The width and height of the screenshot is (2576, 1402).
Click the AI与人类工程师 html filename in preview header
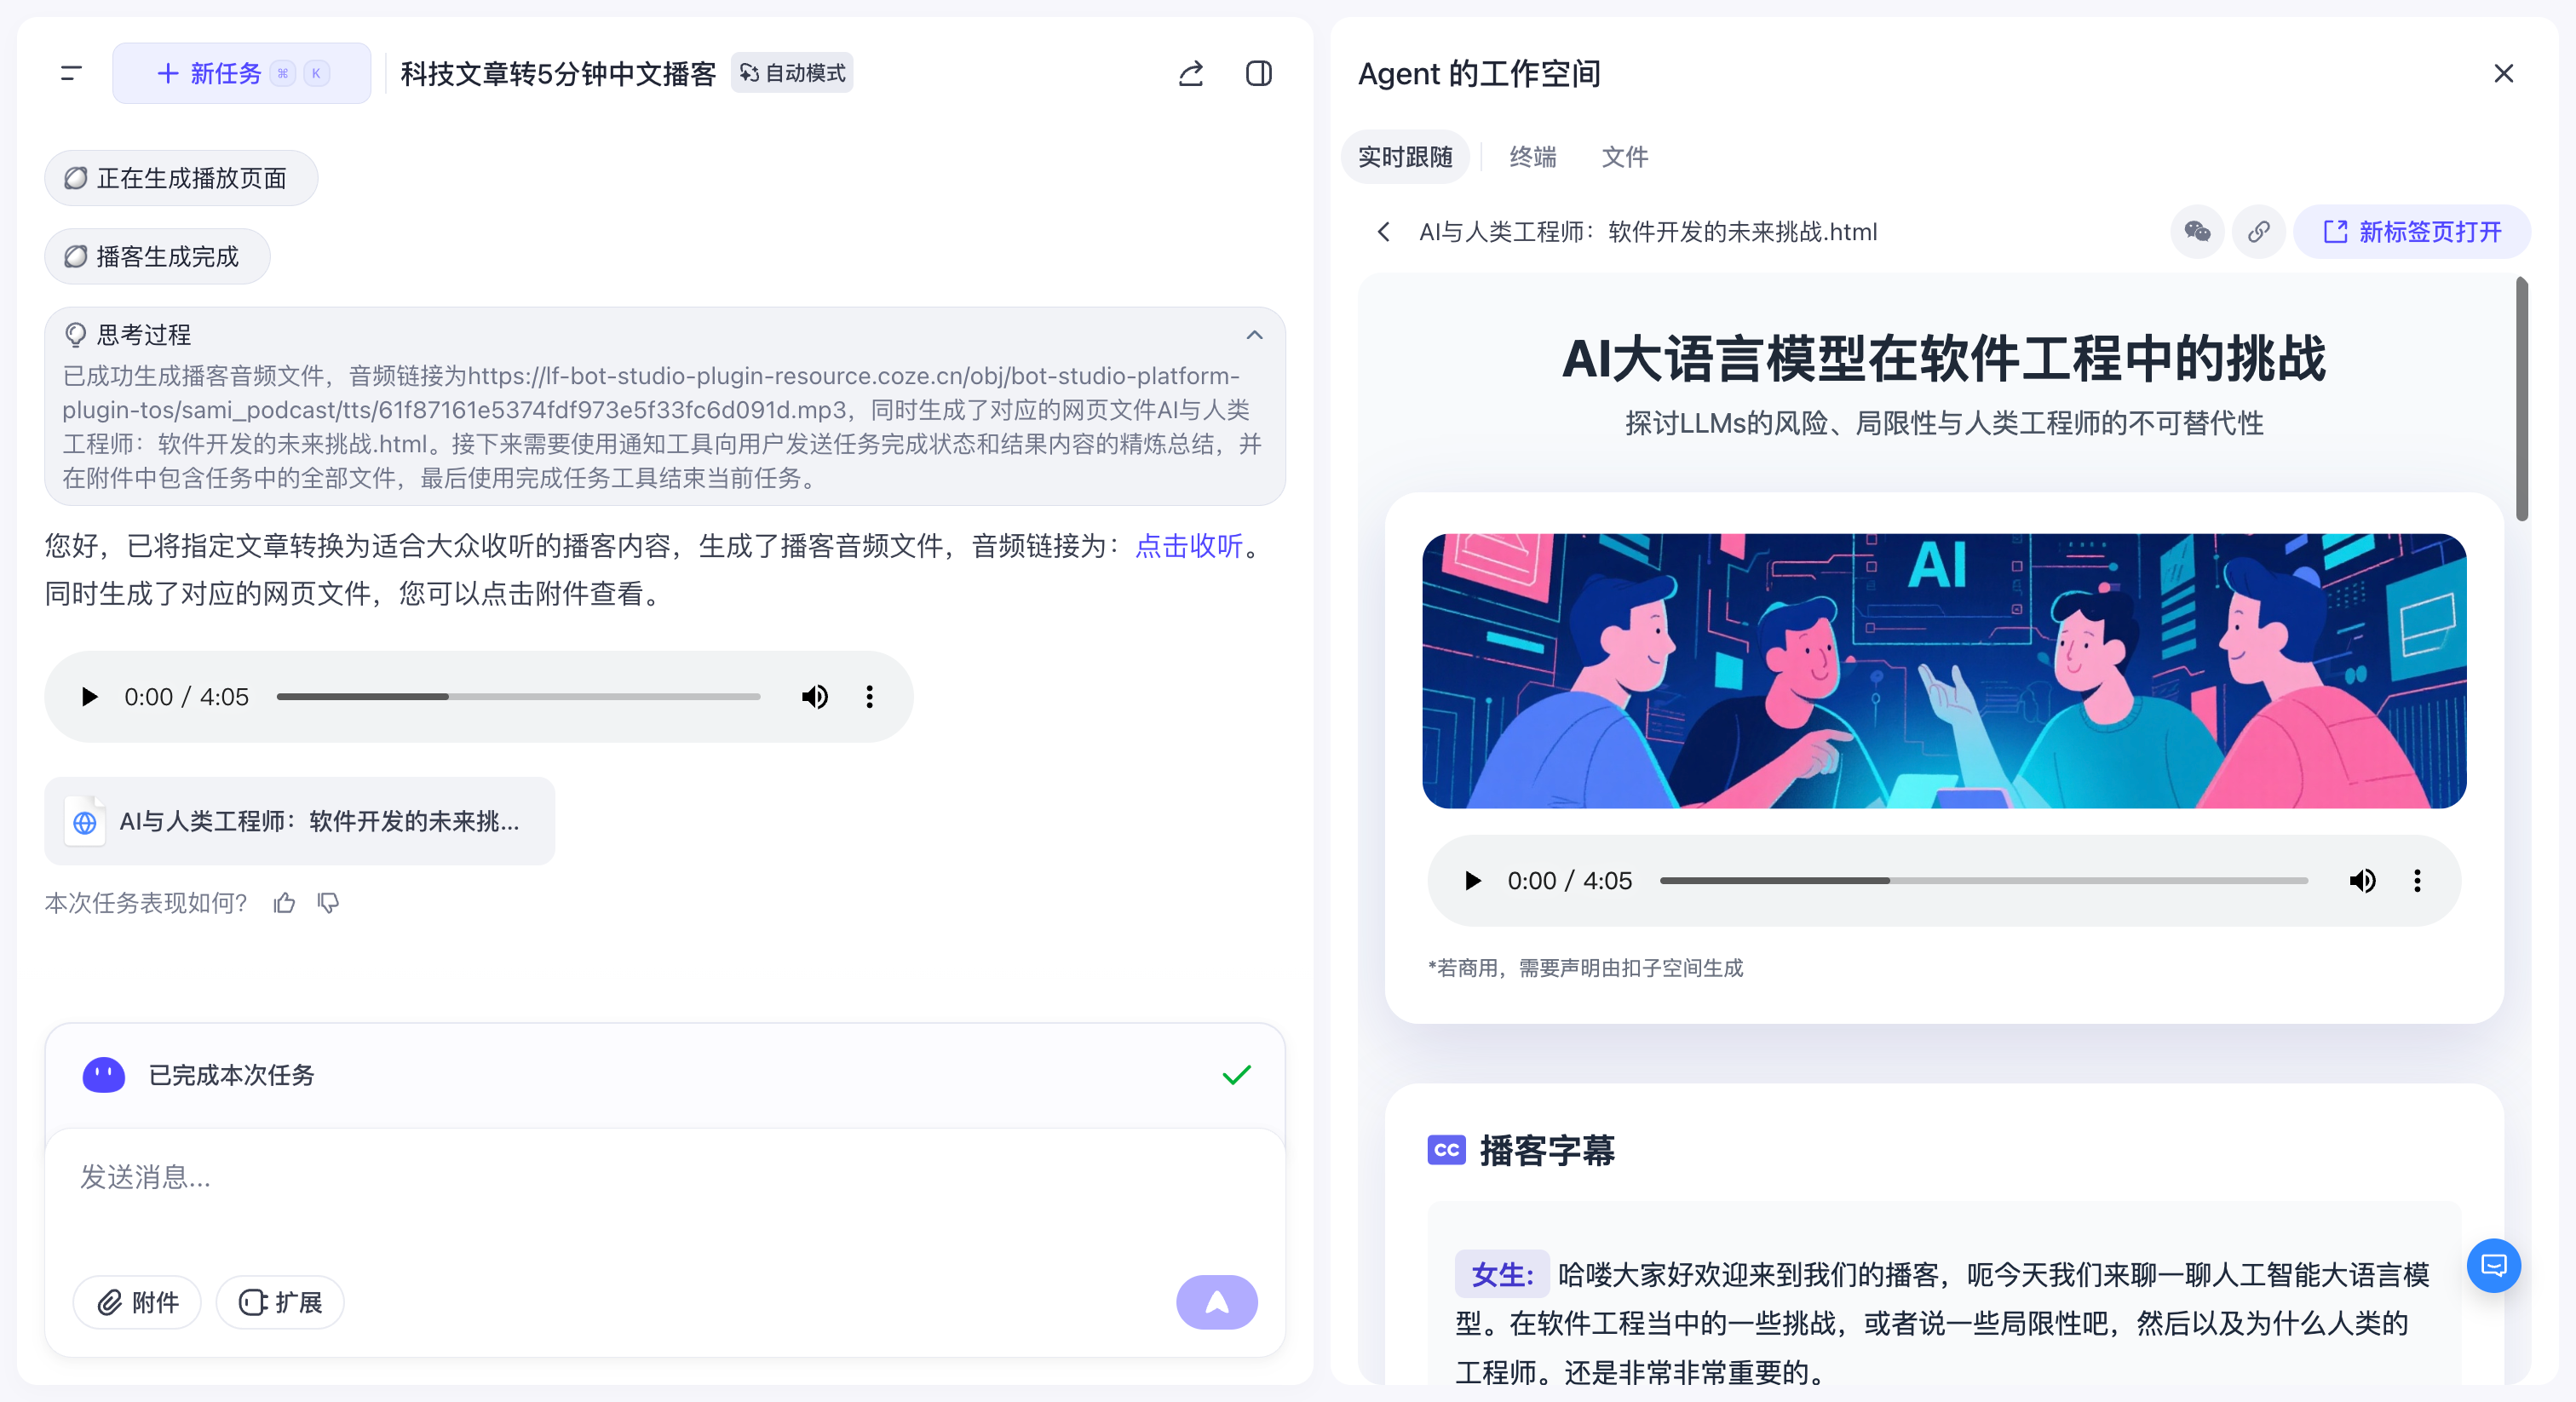pyautogui.click(x=1648, y=232)
